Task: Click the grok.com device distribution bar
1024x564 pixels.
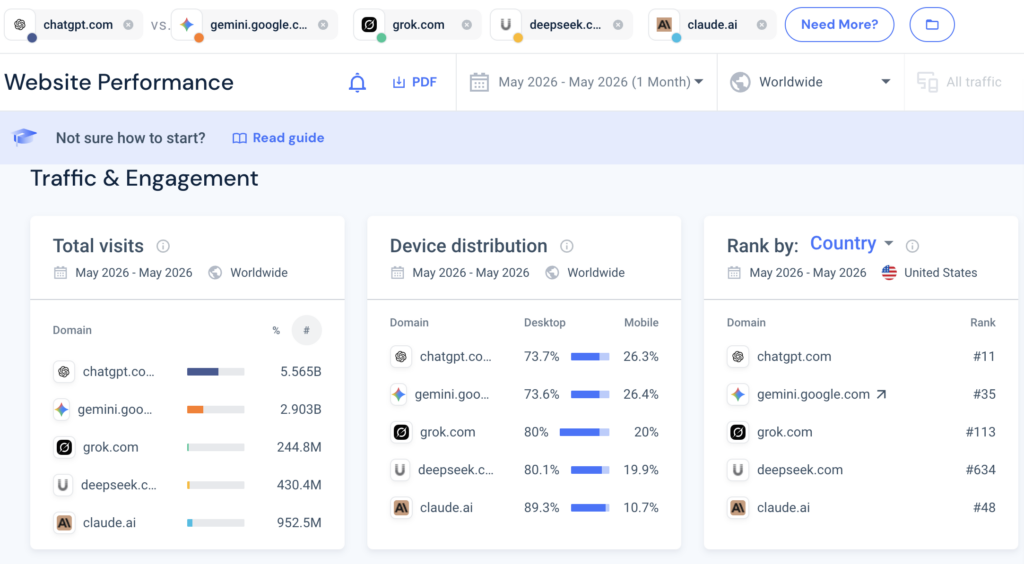Action: (584, 432)
